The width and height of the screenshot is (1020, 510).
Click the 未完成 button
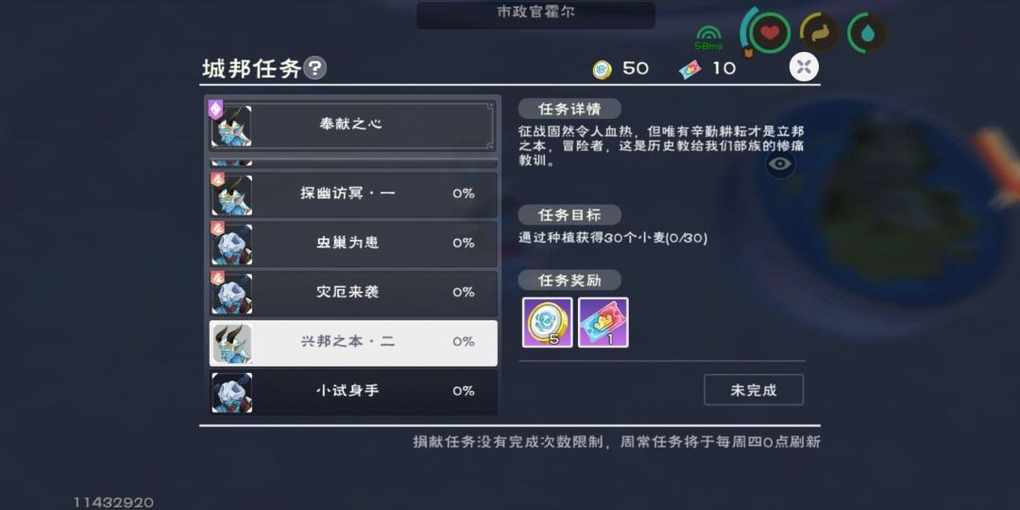coord(753,390)
